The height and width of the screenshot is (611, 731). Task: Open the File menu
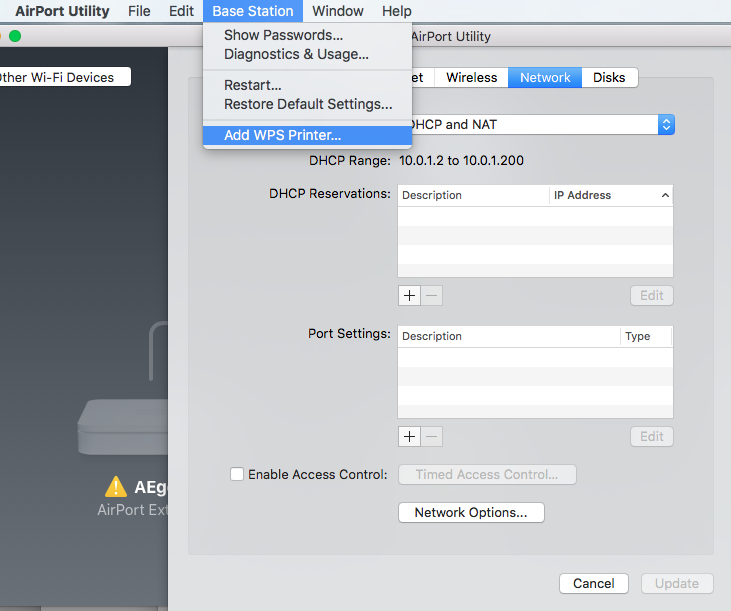coord(139,11)
